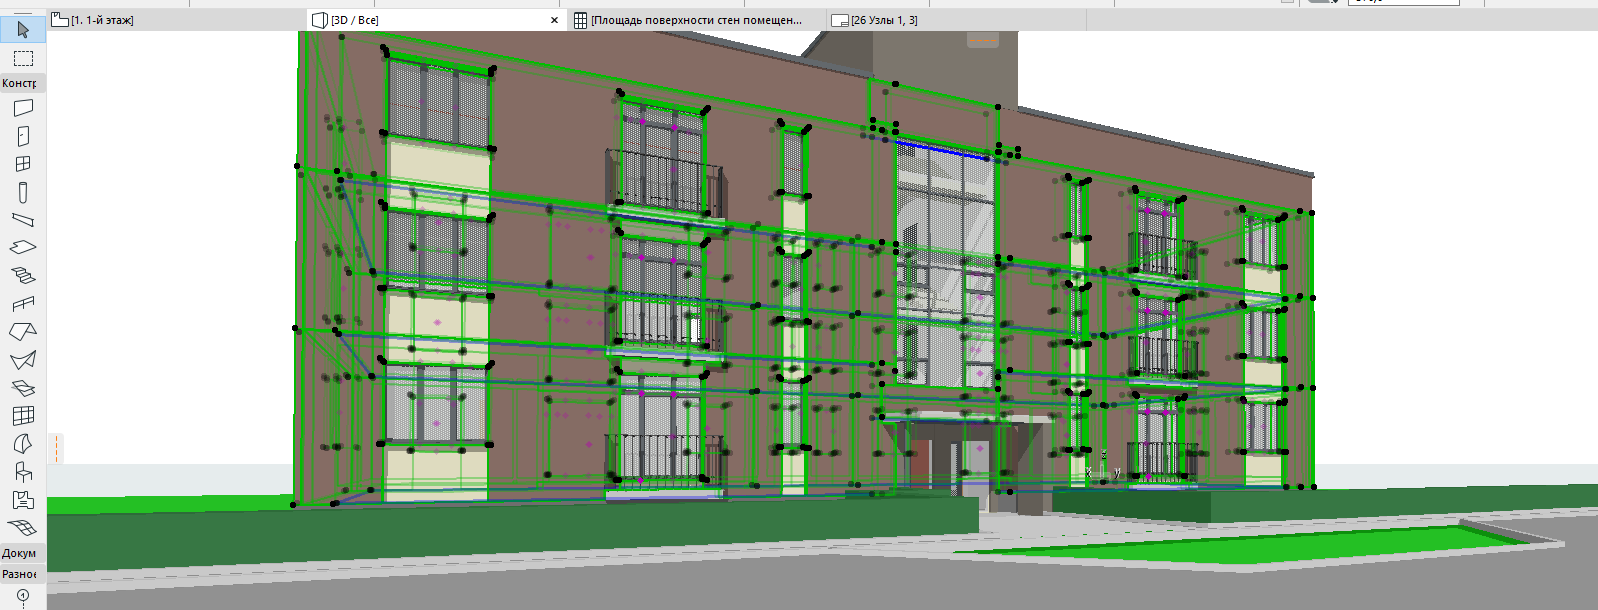Open the 26 Узлы 1, 3 tab

[884, 20]
